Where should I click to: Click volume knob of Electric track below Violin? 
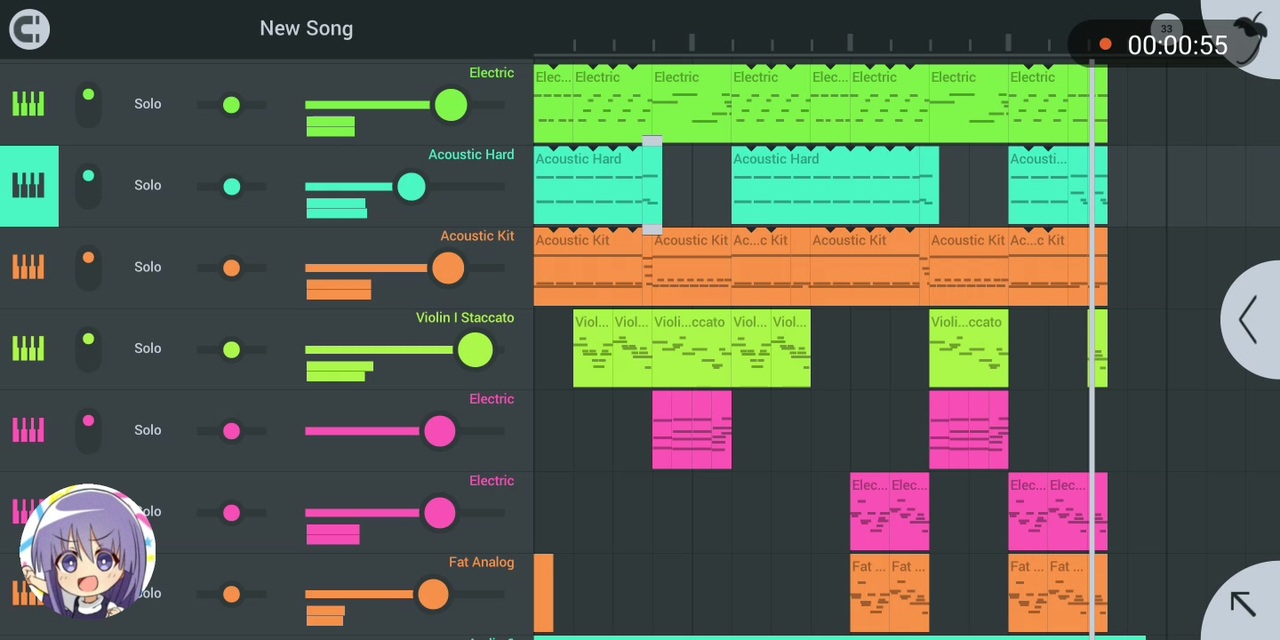(439, 431)
